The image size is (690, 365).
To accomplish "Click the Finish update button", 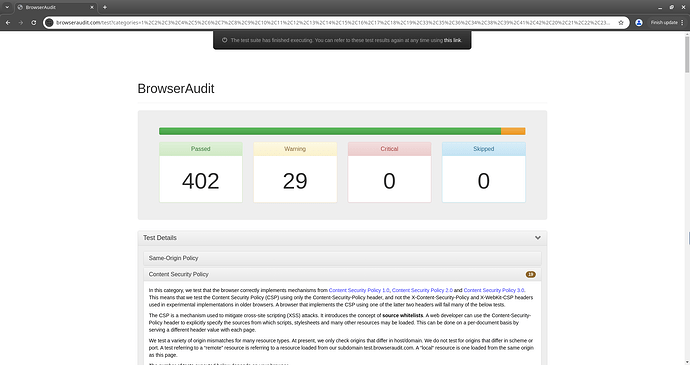I will tap(667, 22).
